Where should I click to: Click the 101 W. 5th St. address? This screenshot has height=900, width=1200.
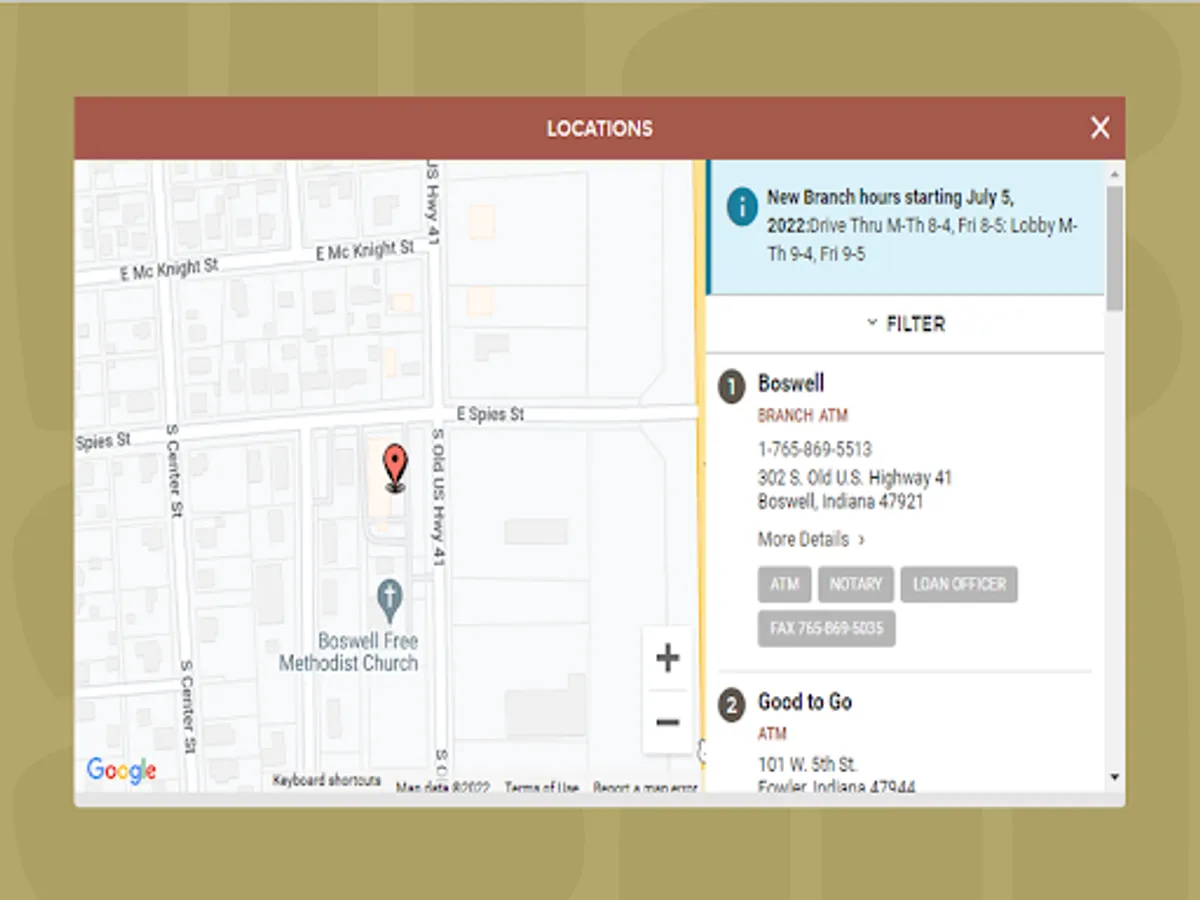point(808,765)
